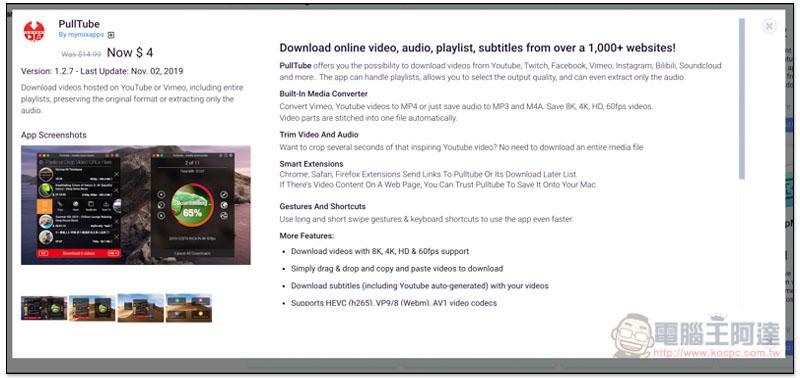Click the Now $ 4 price

pos(130,53)
